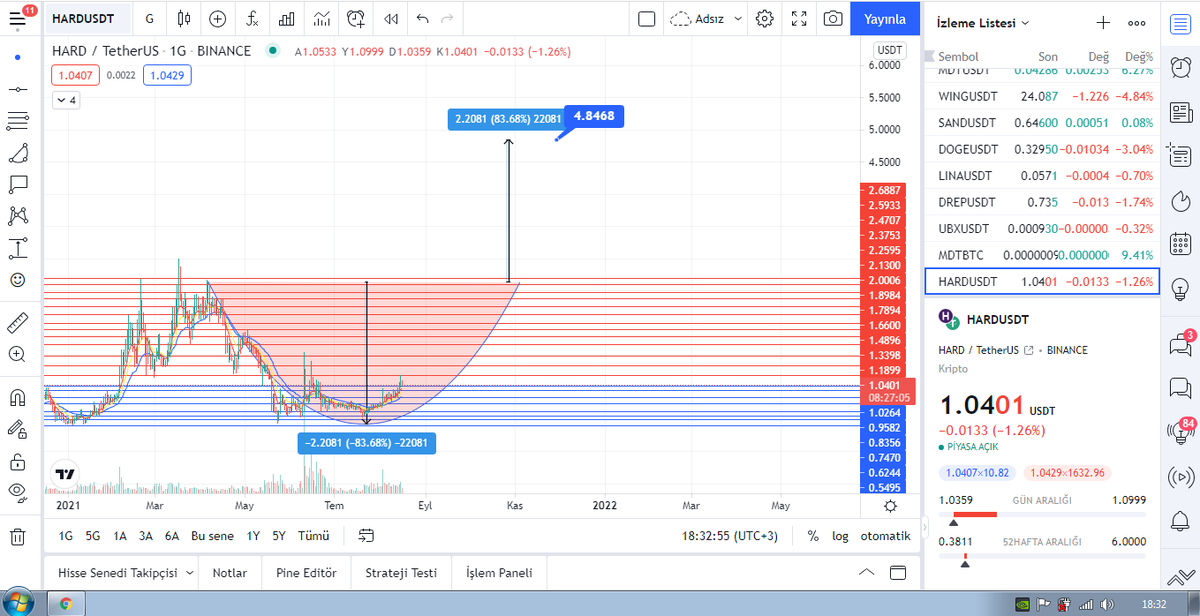Select the zoom in tool
1200x616 pixels.
click(x=17, y=354)
